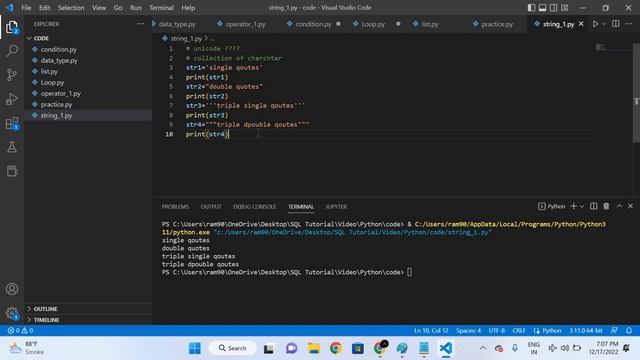Image resolution: width=640 pixels, height=360 pixels.
Task: Open condition.py in the explorer
Action: coord(88,49)
